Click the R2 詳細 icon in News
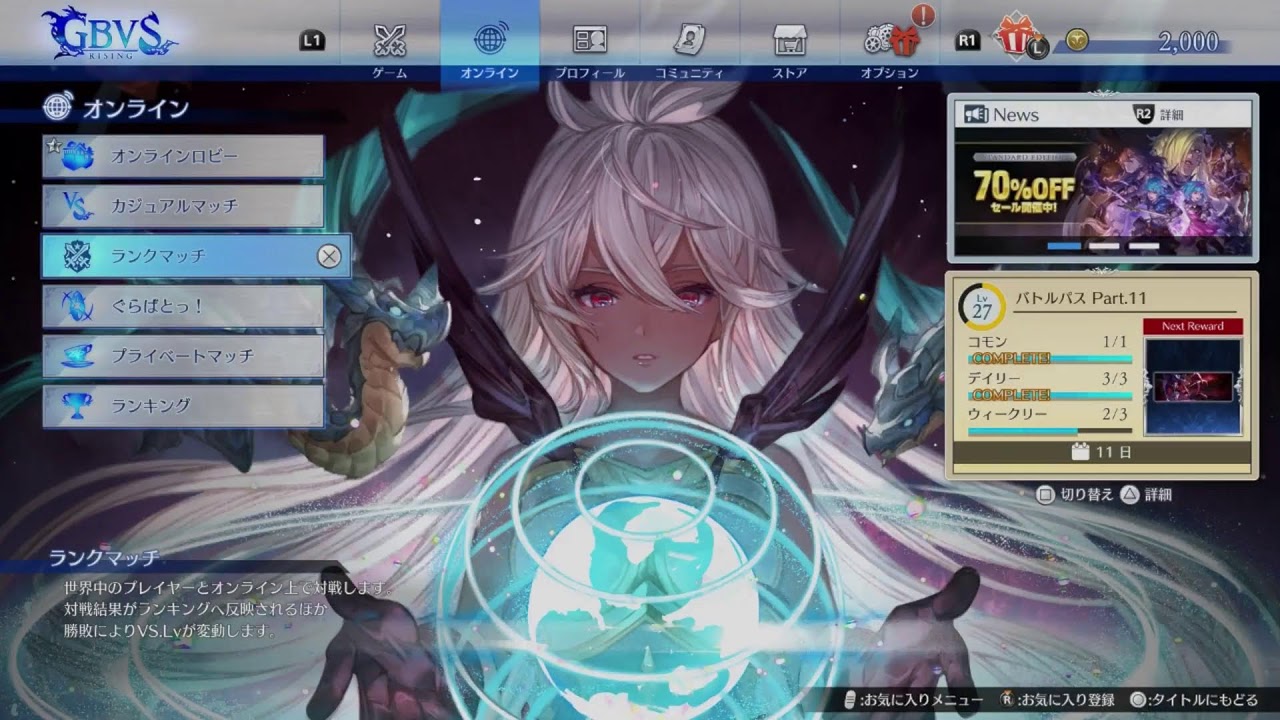Screen dimensions: 1280x720 (1144, 114)
